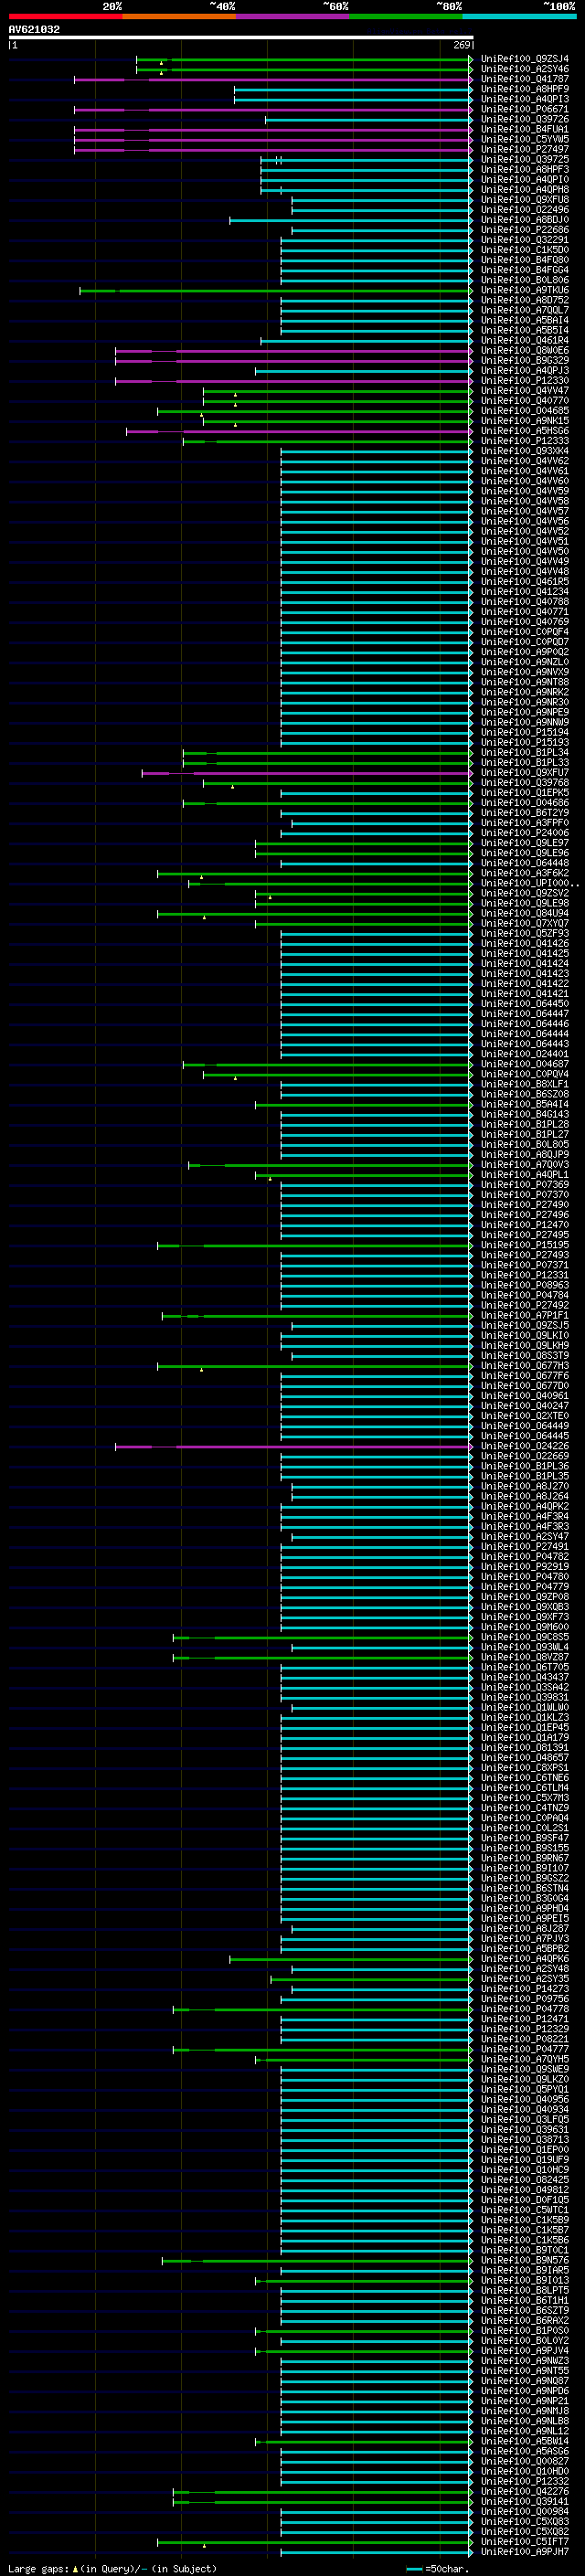The width and height of the screenshot is (585, 2576).
Task: Select the UniRef100_C5IFT7 label
Action: (x=524, y=2541)
